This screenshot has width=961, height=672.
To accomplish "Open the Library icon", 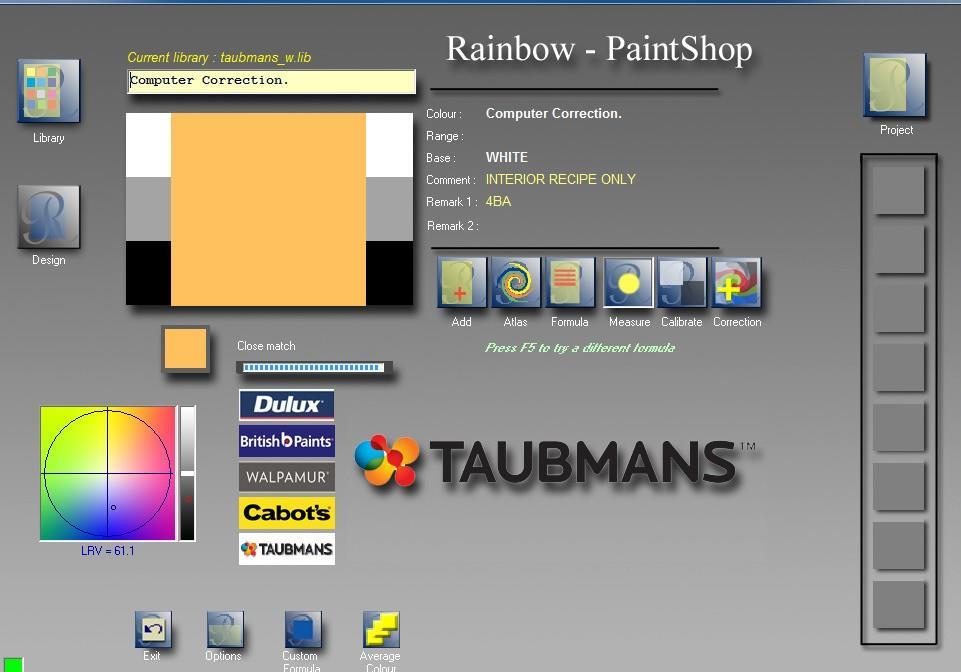I will pyautogui.click(x=49, y=90).
